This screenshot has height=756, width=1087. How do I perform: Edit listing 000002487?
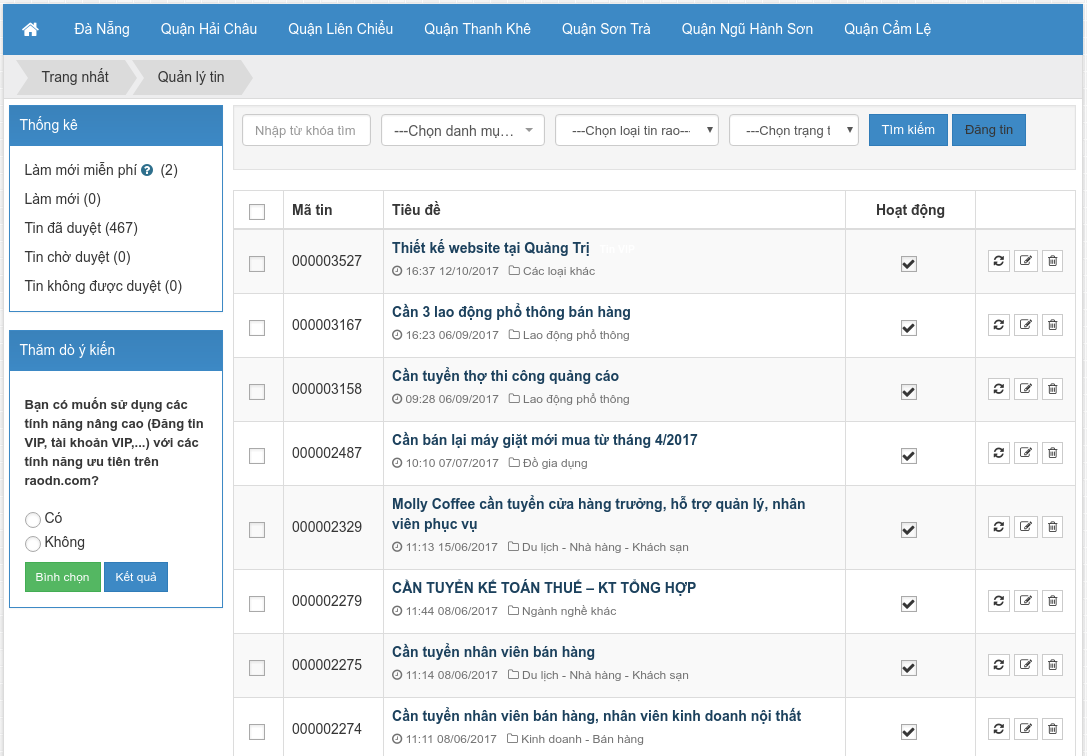(x=1025, y=453)
